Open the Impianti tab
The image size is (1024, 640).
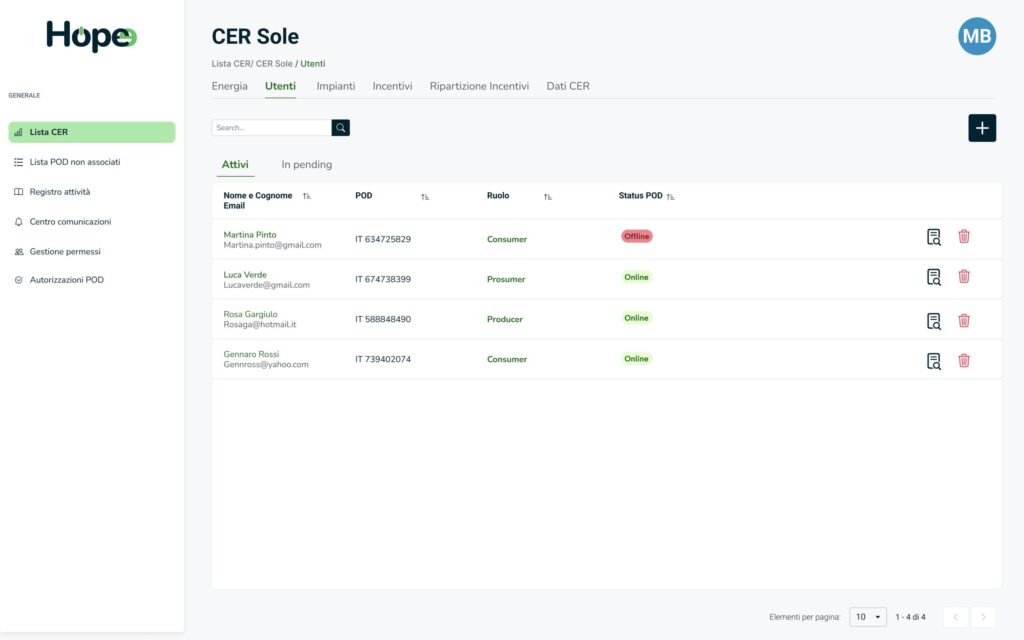point(336,86)
